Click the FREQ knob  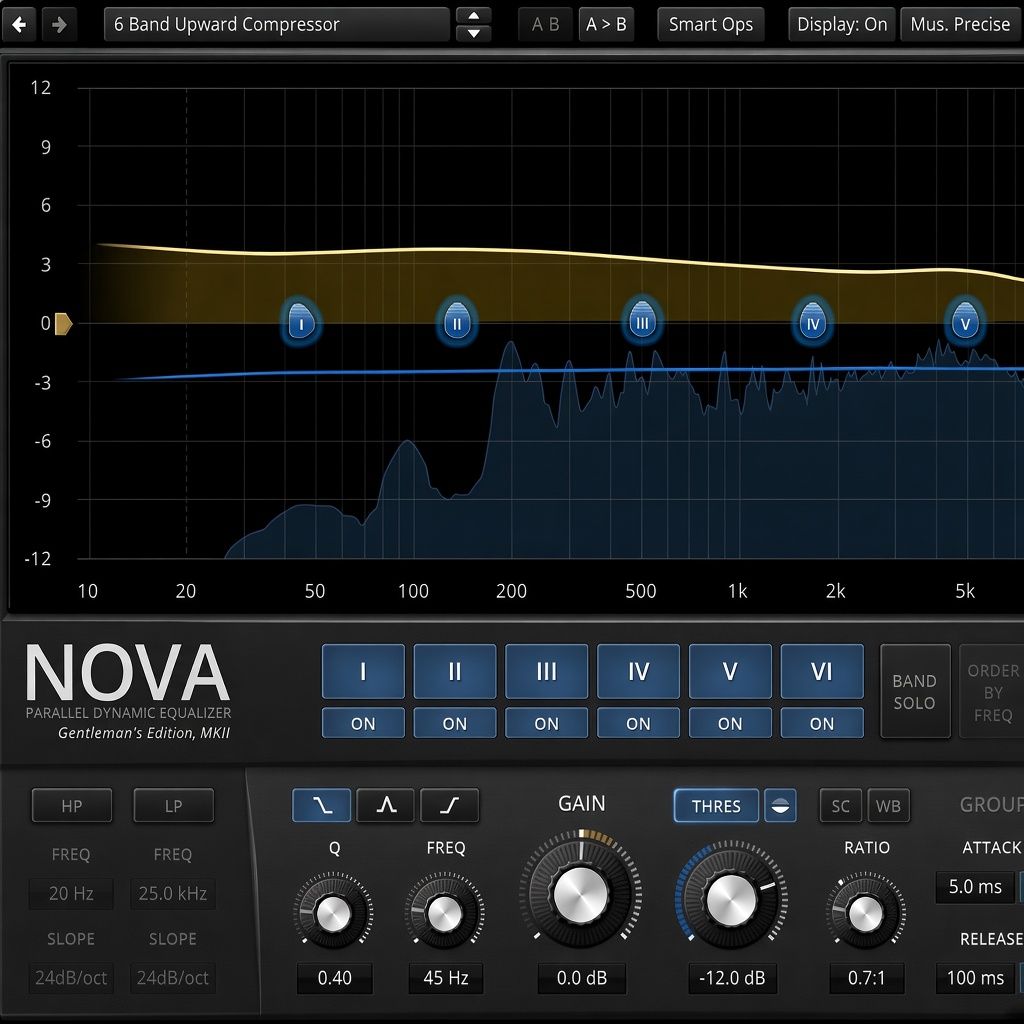pos(445,912)
